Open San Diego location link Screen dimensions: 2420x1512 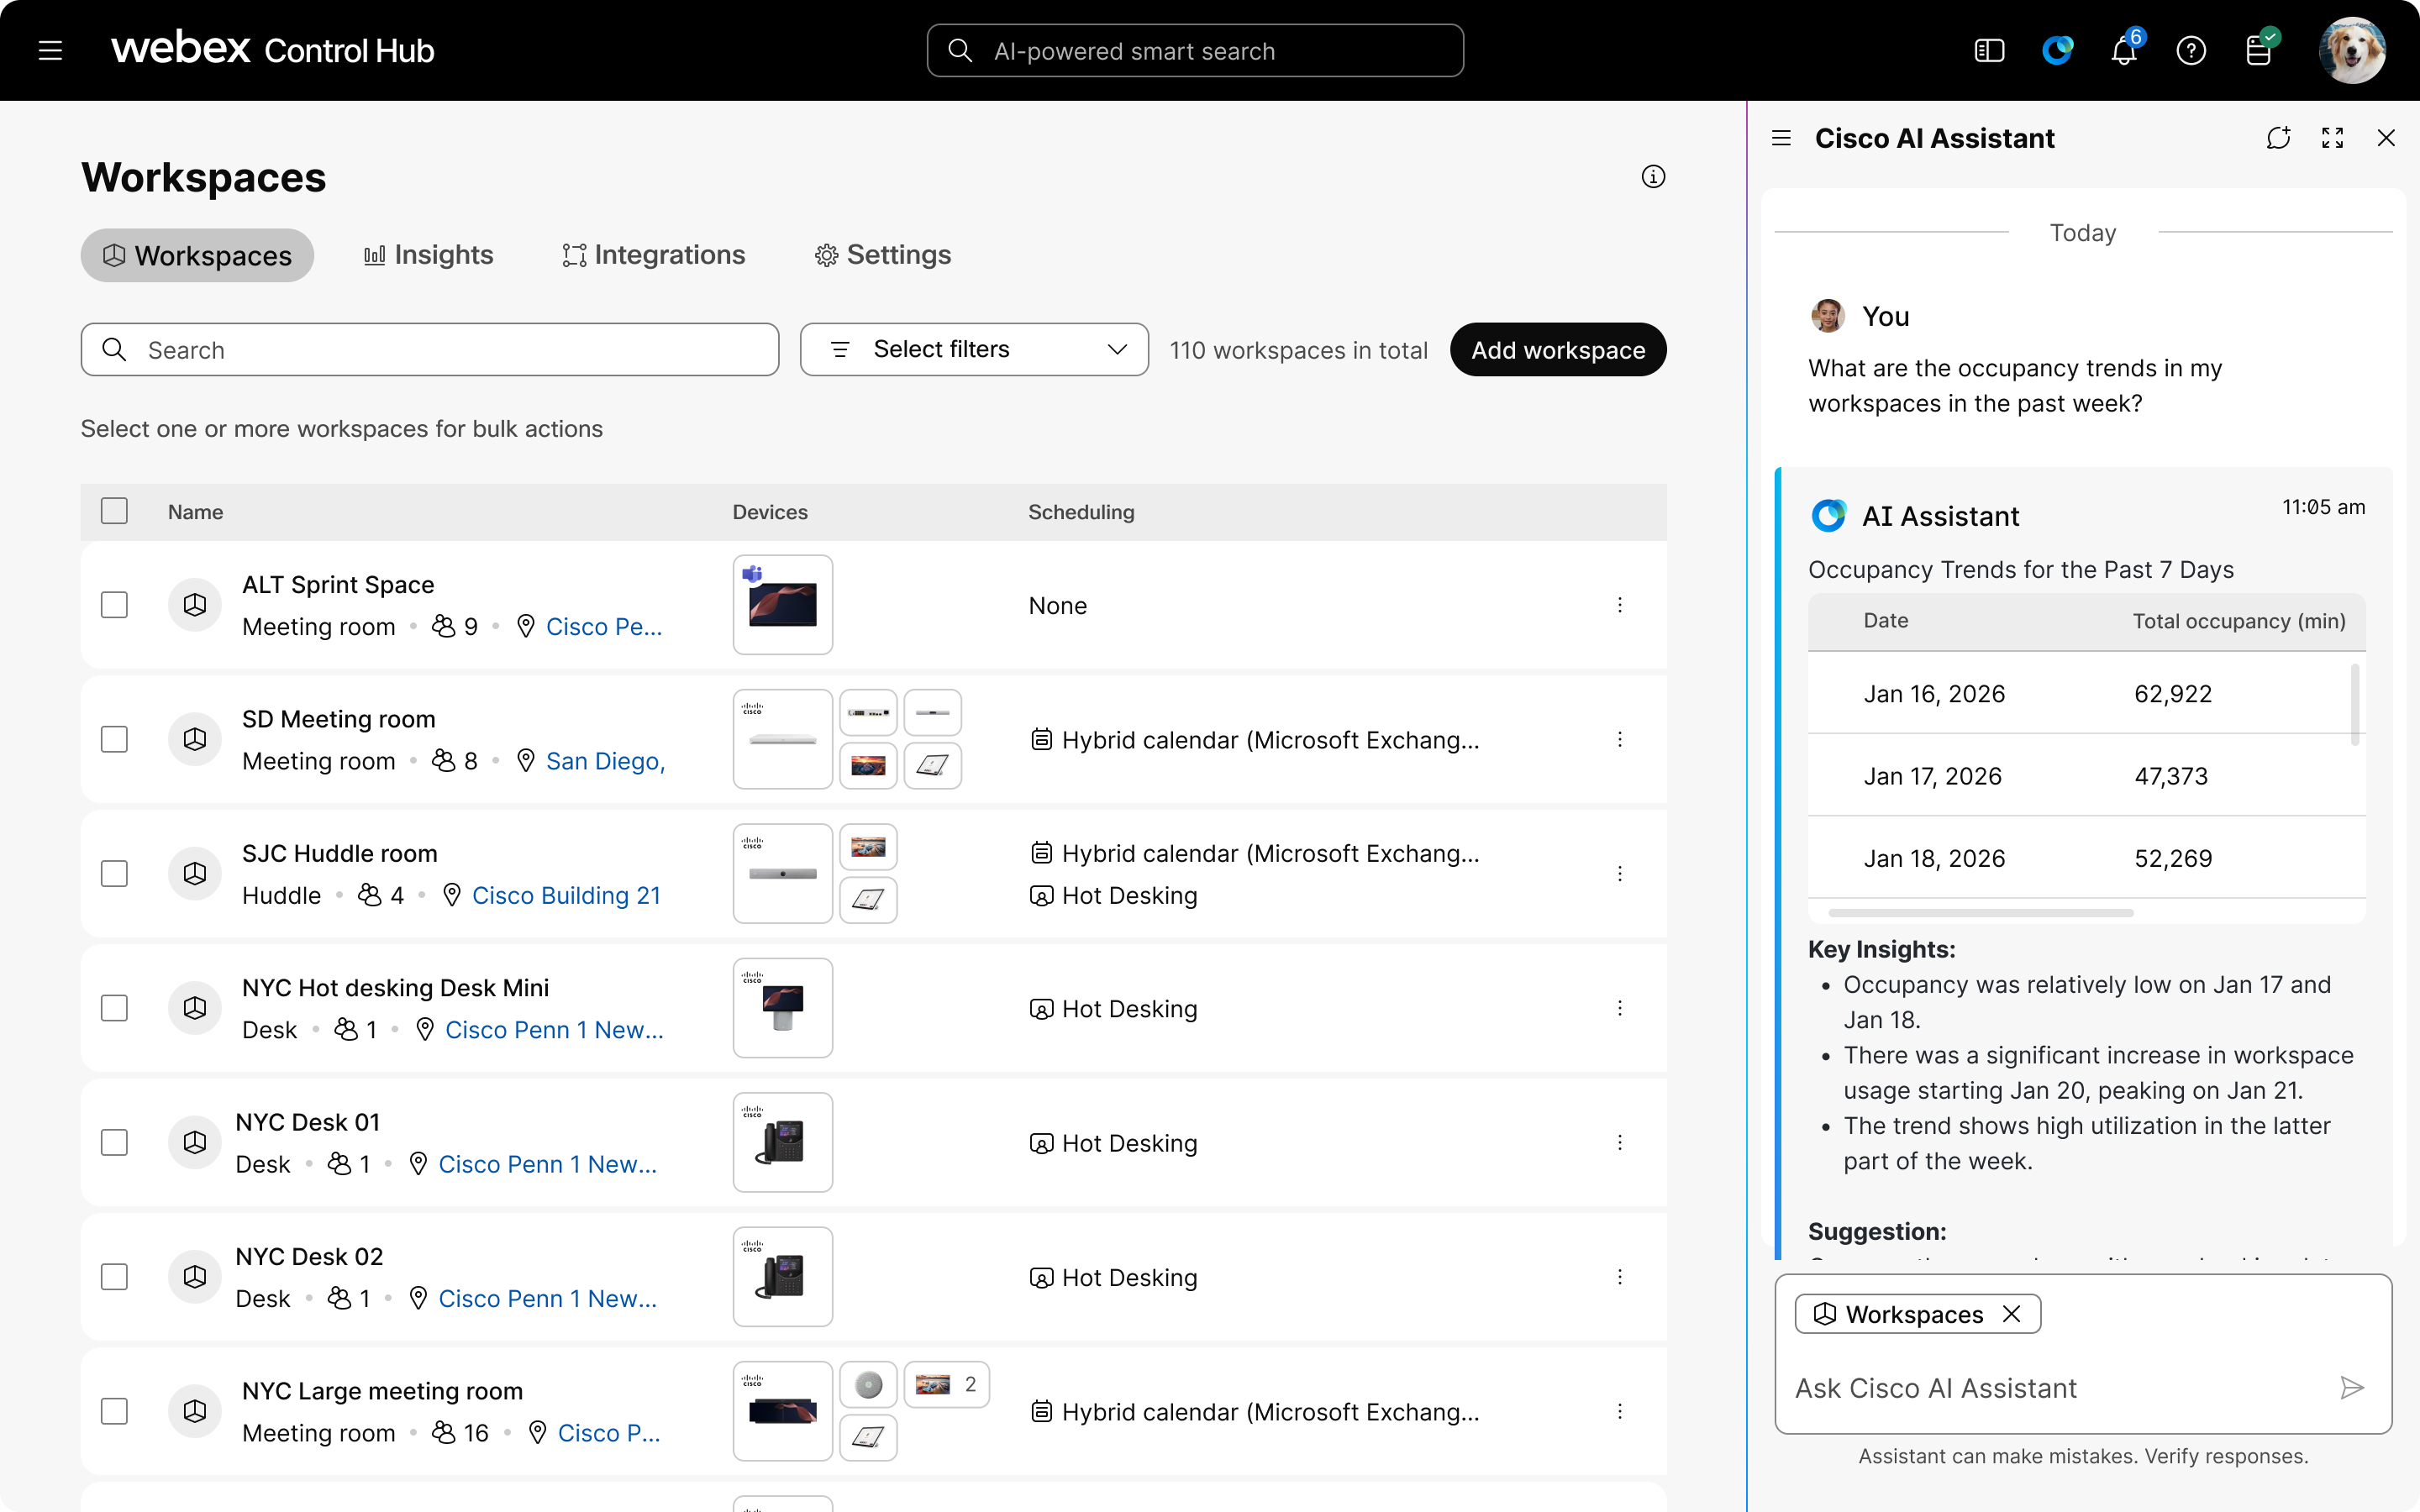coord(605,761)
